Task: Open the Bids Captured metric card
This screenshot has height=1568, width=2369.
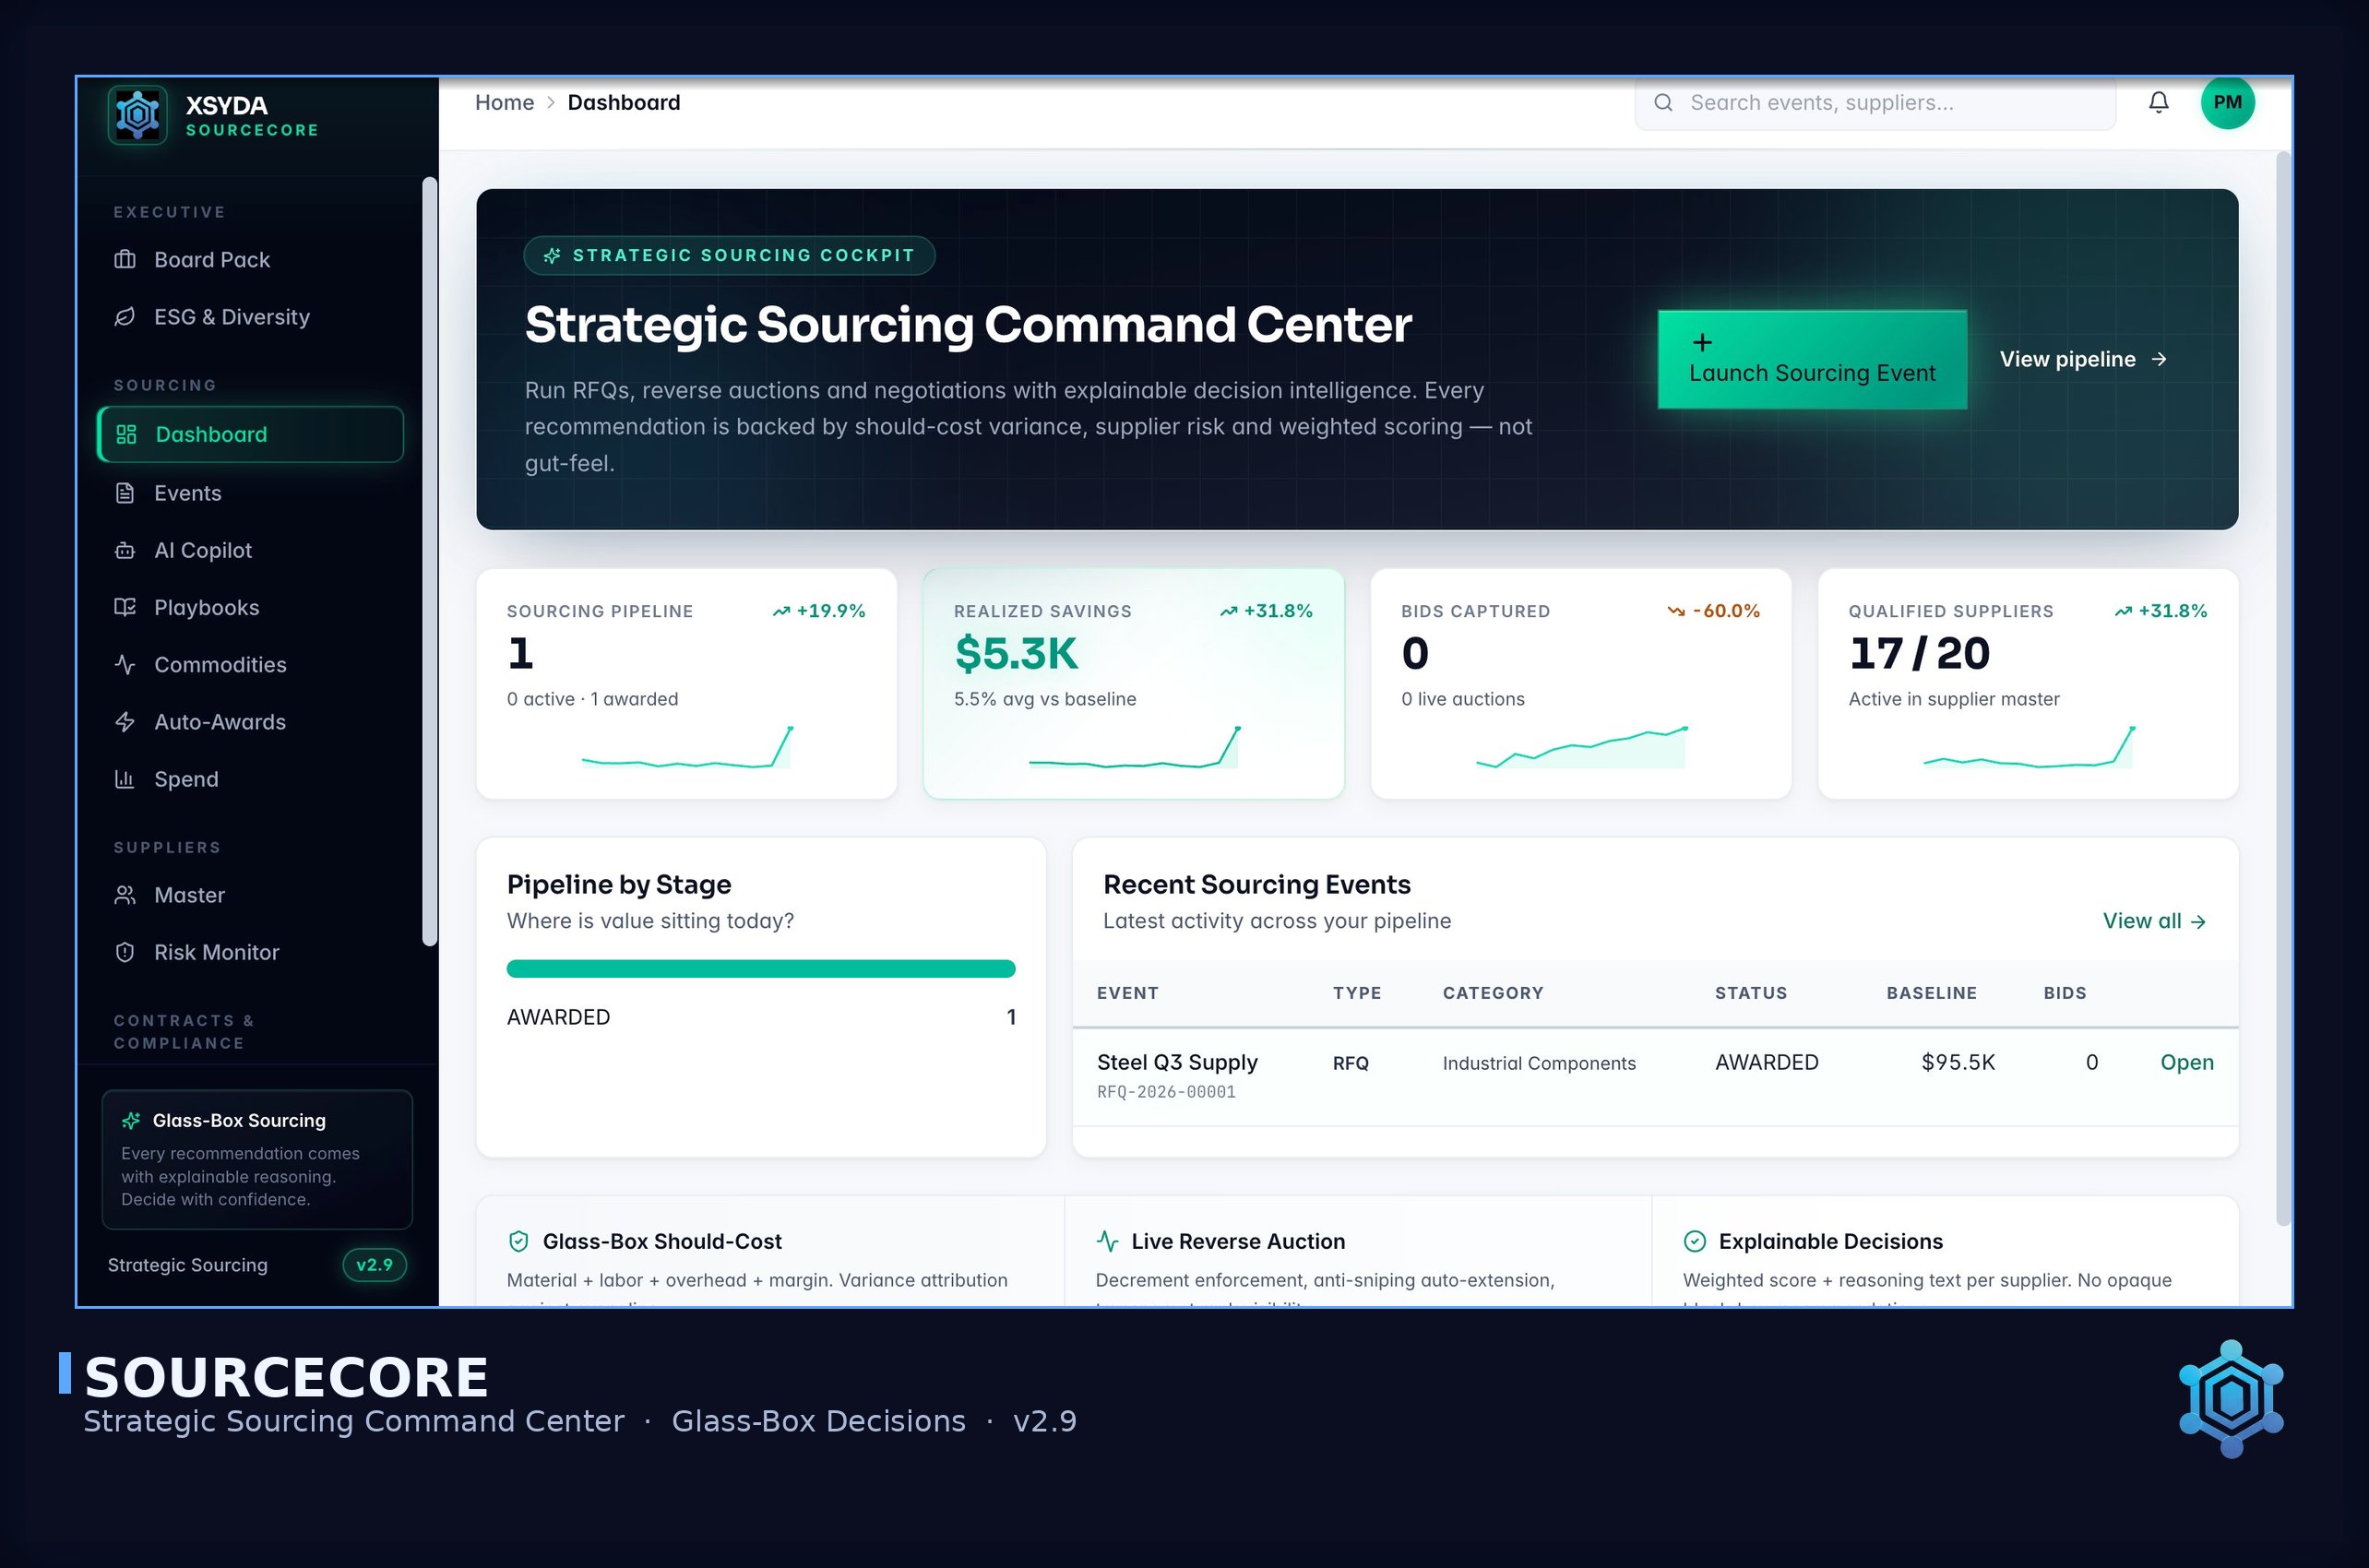Action: (1580, 684)
